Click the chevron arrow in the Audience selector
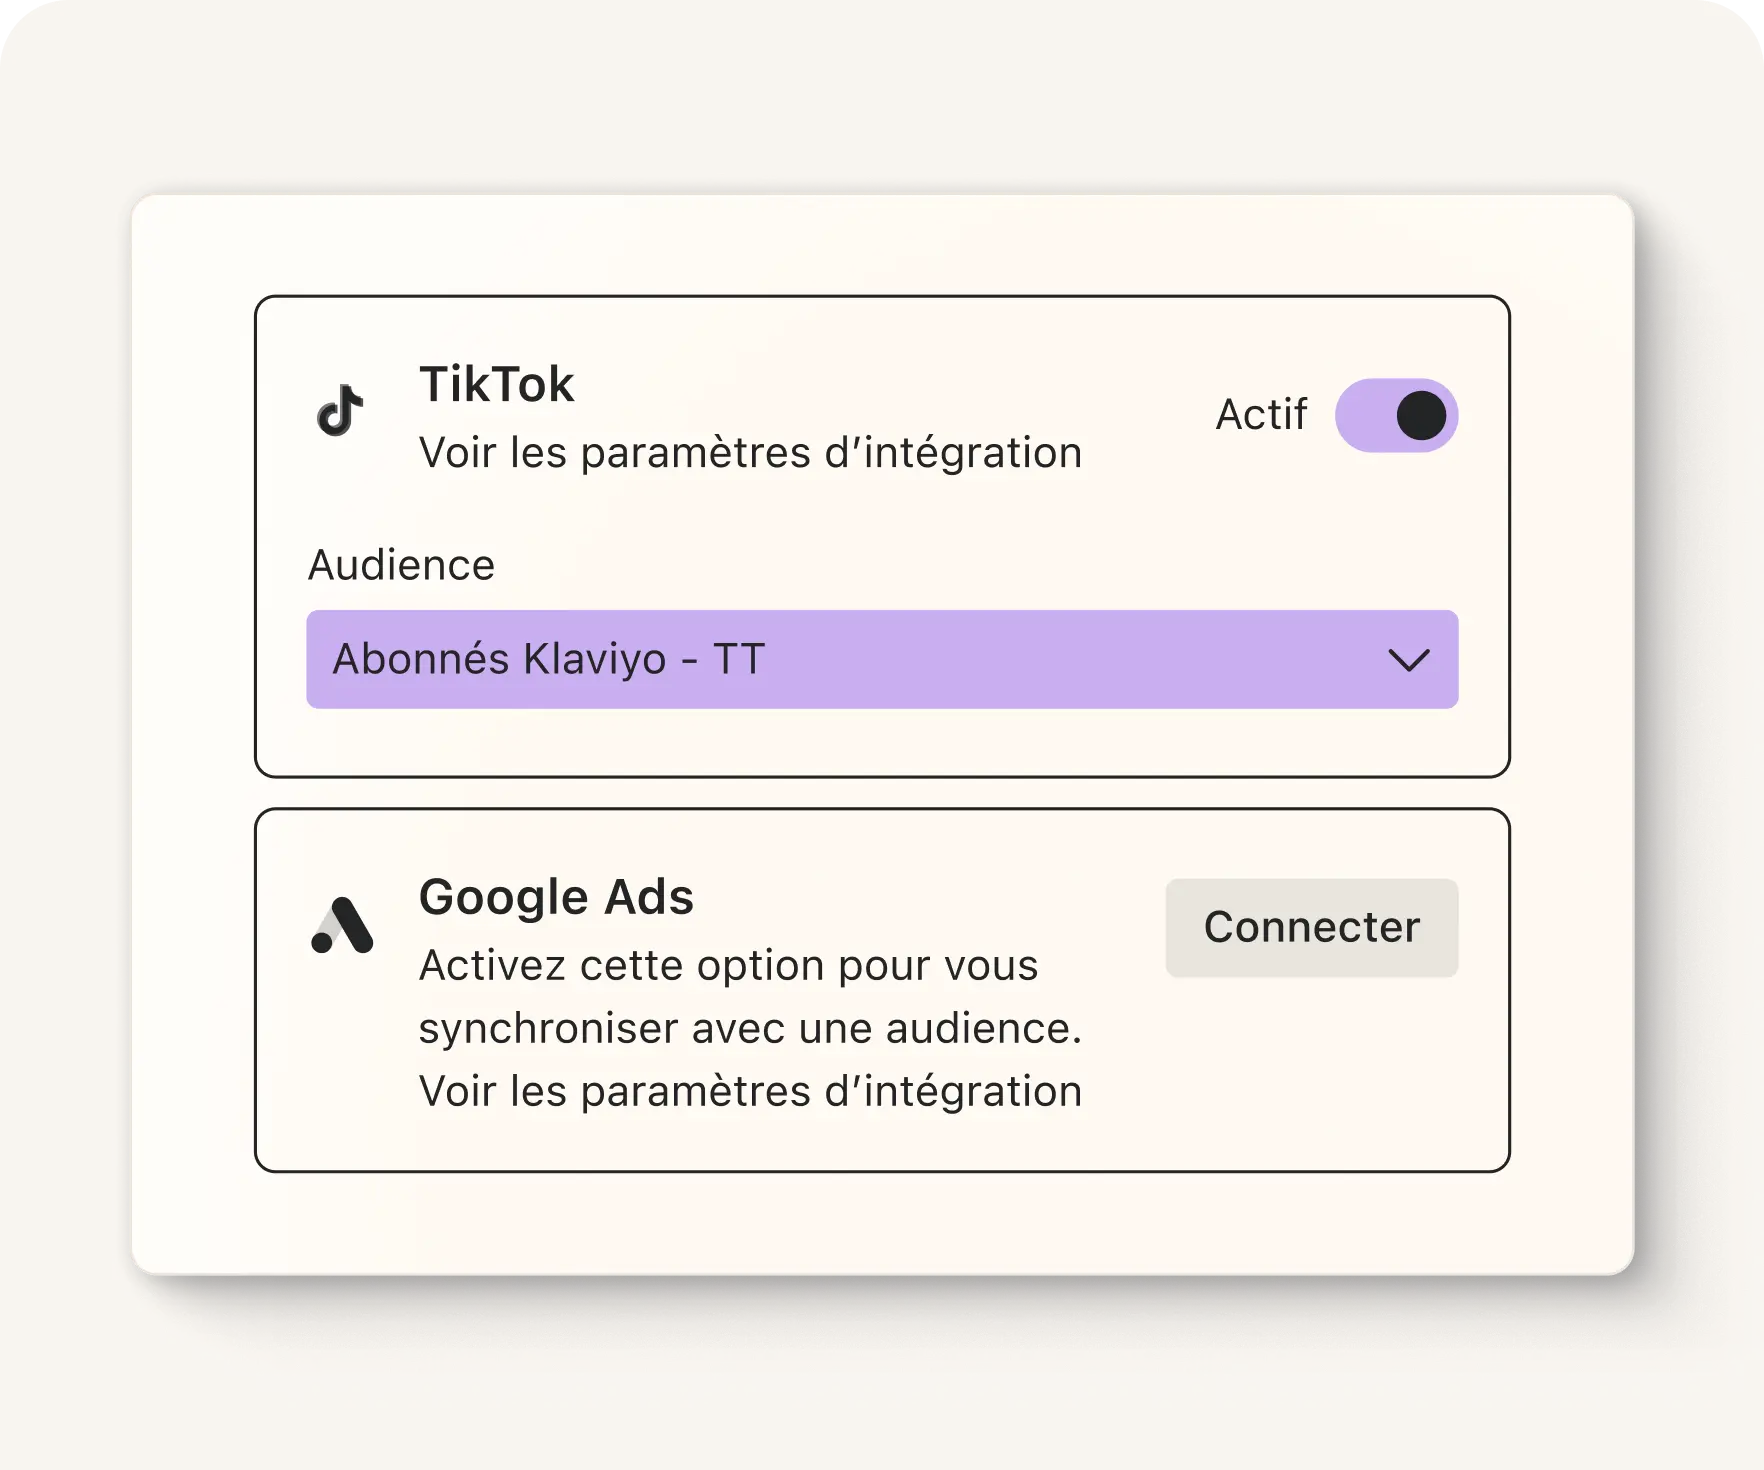1764x1470 pixels. tap(1408, 660)
